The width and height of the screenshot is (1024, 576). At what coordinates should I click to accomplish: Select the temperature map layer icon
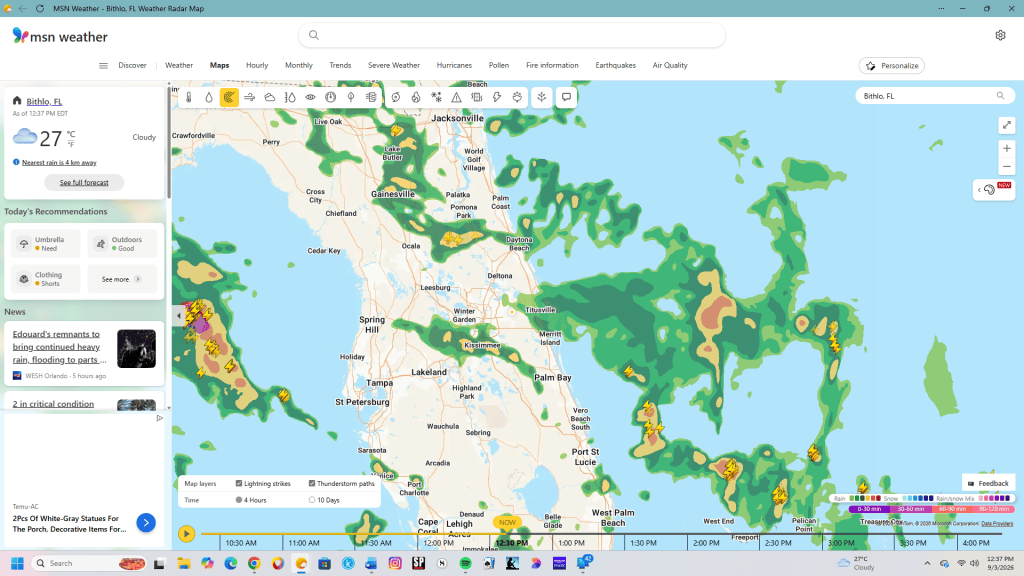(x=189, y=97)
